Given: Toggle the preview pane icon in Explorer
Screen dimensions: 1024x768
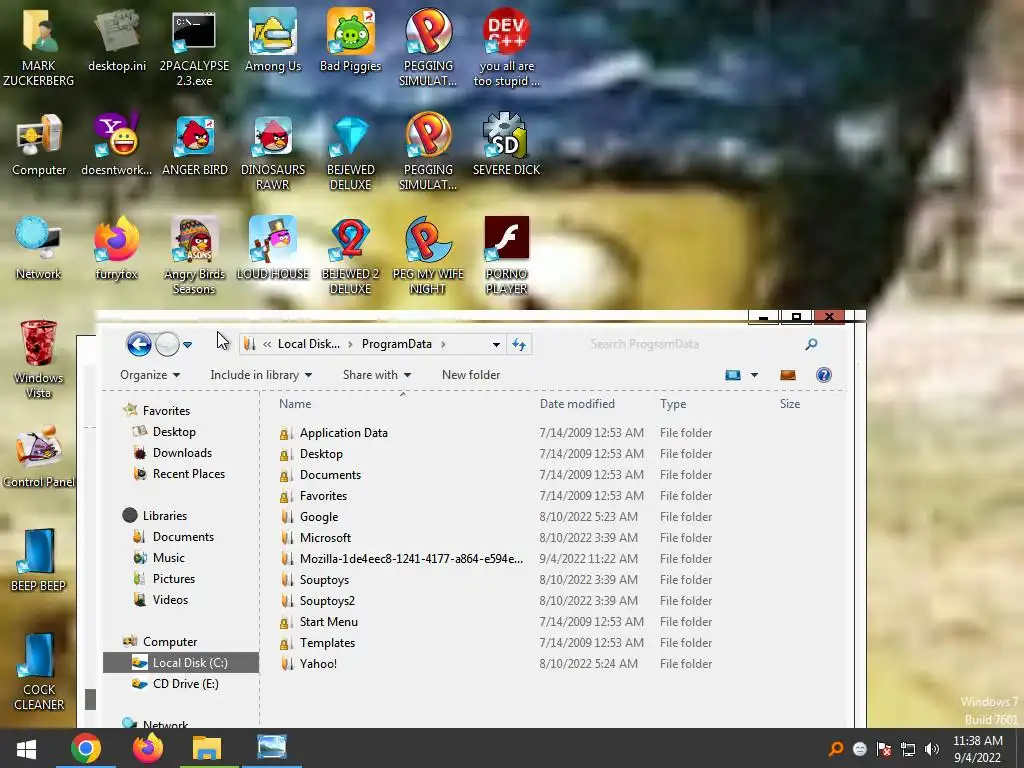Looking at the screenshot, I should point(788,375).
